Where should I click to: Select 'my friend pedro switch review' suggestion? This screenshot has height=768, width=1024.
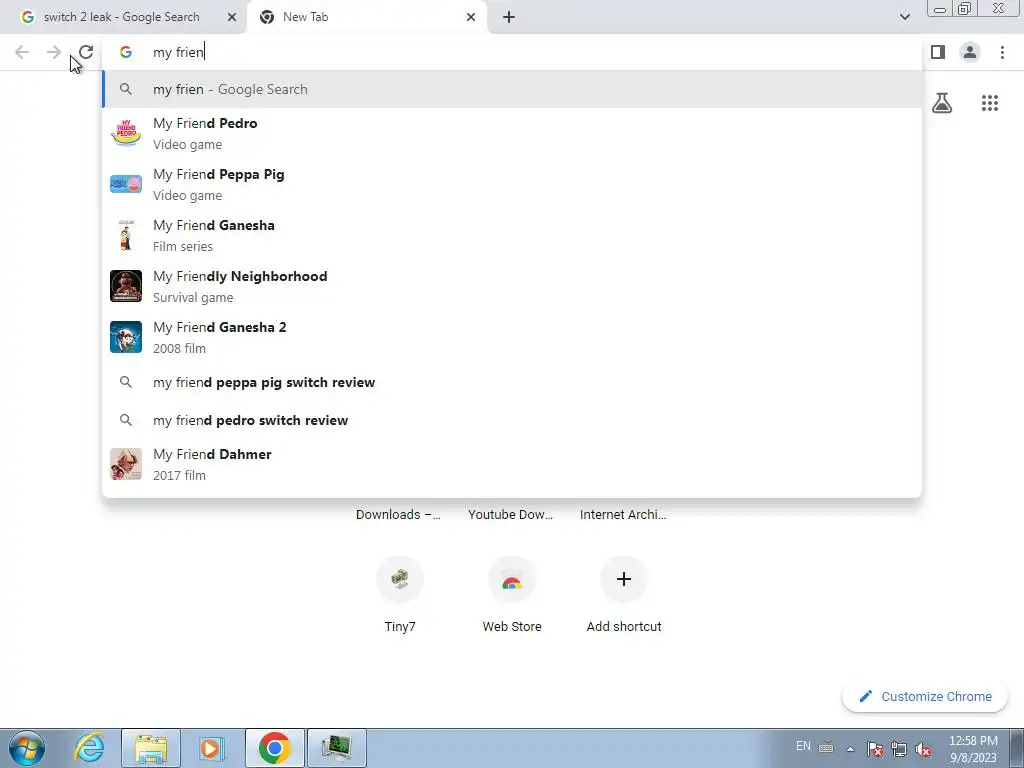[512, 420]
